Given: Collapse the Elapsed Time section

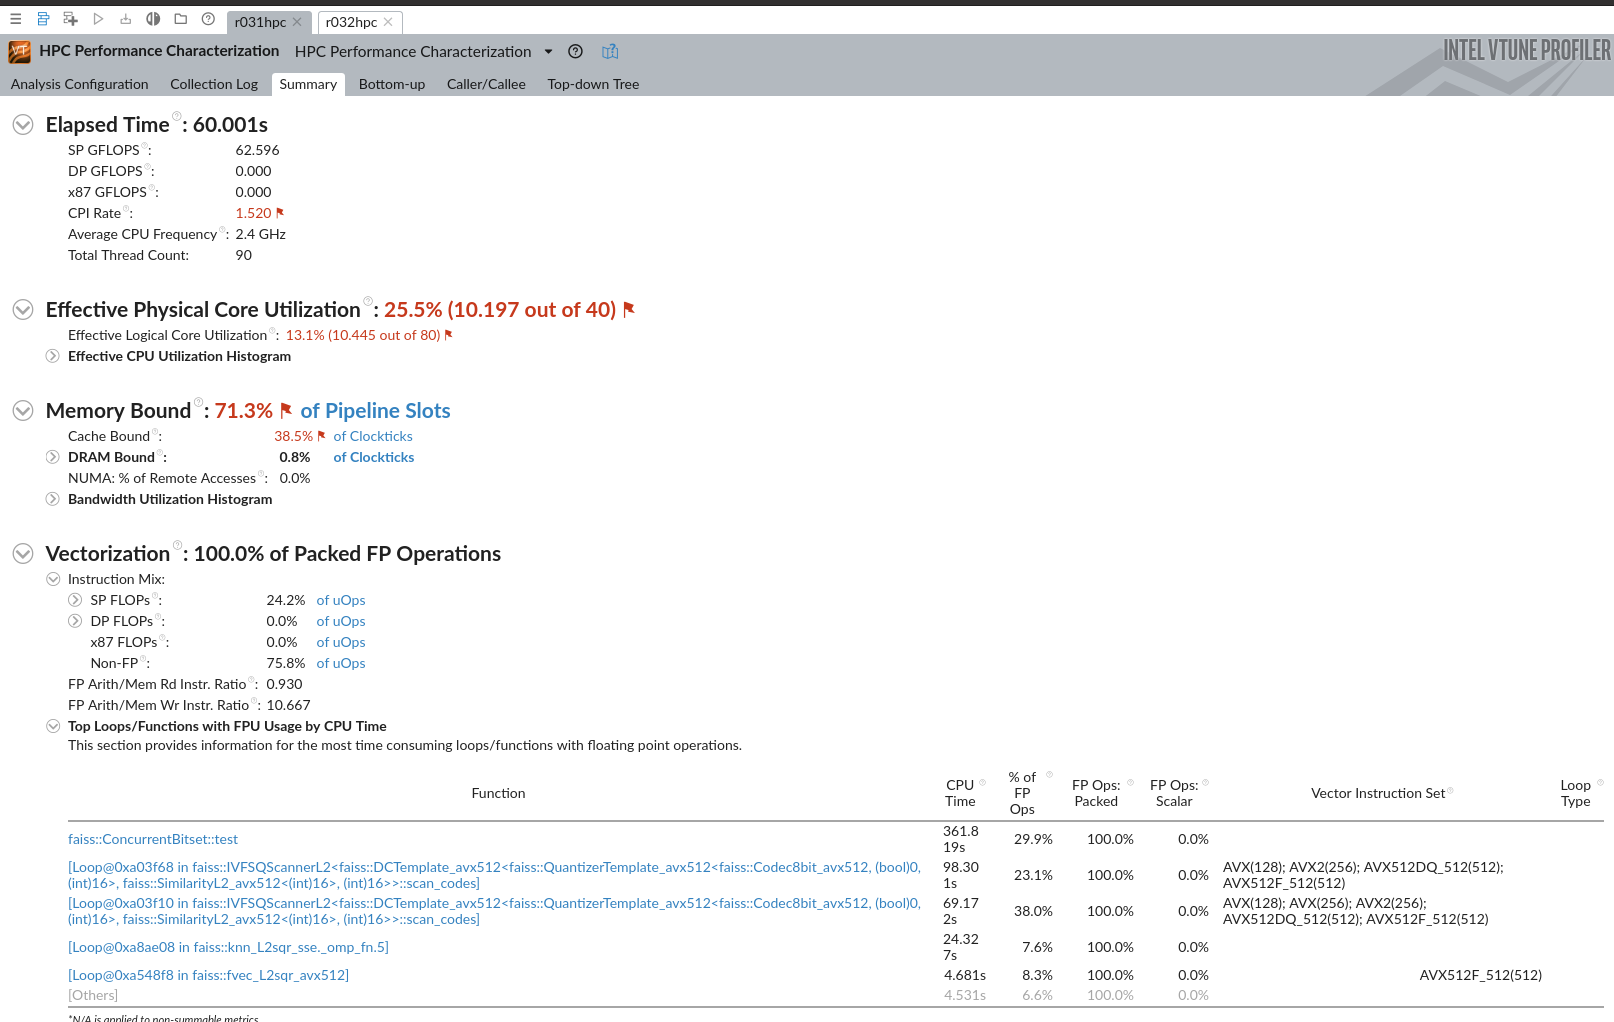Looking at the screenshot, I should 23,125.
